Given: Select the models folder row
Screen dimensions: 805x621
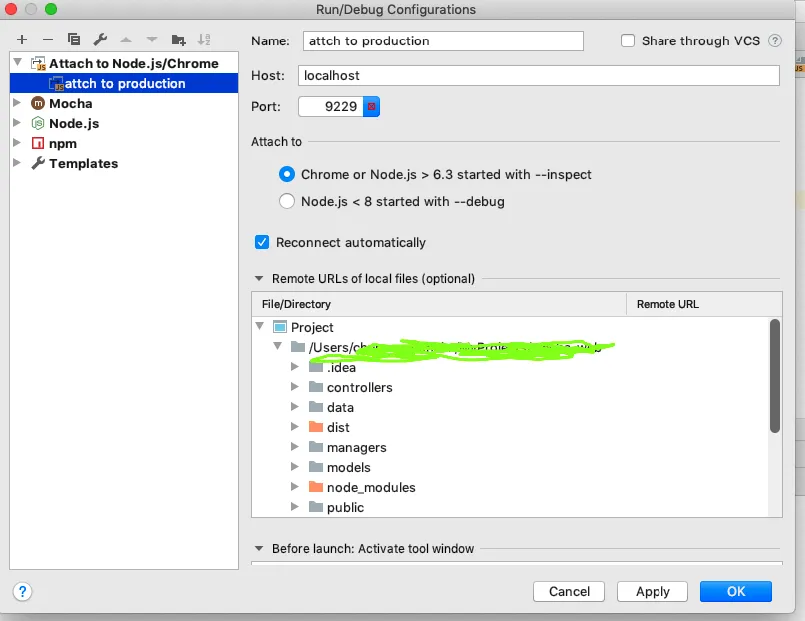Looking at the screenshot, I should [510, 467].
